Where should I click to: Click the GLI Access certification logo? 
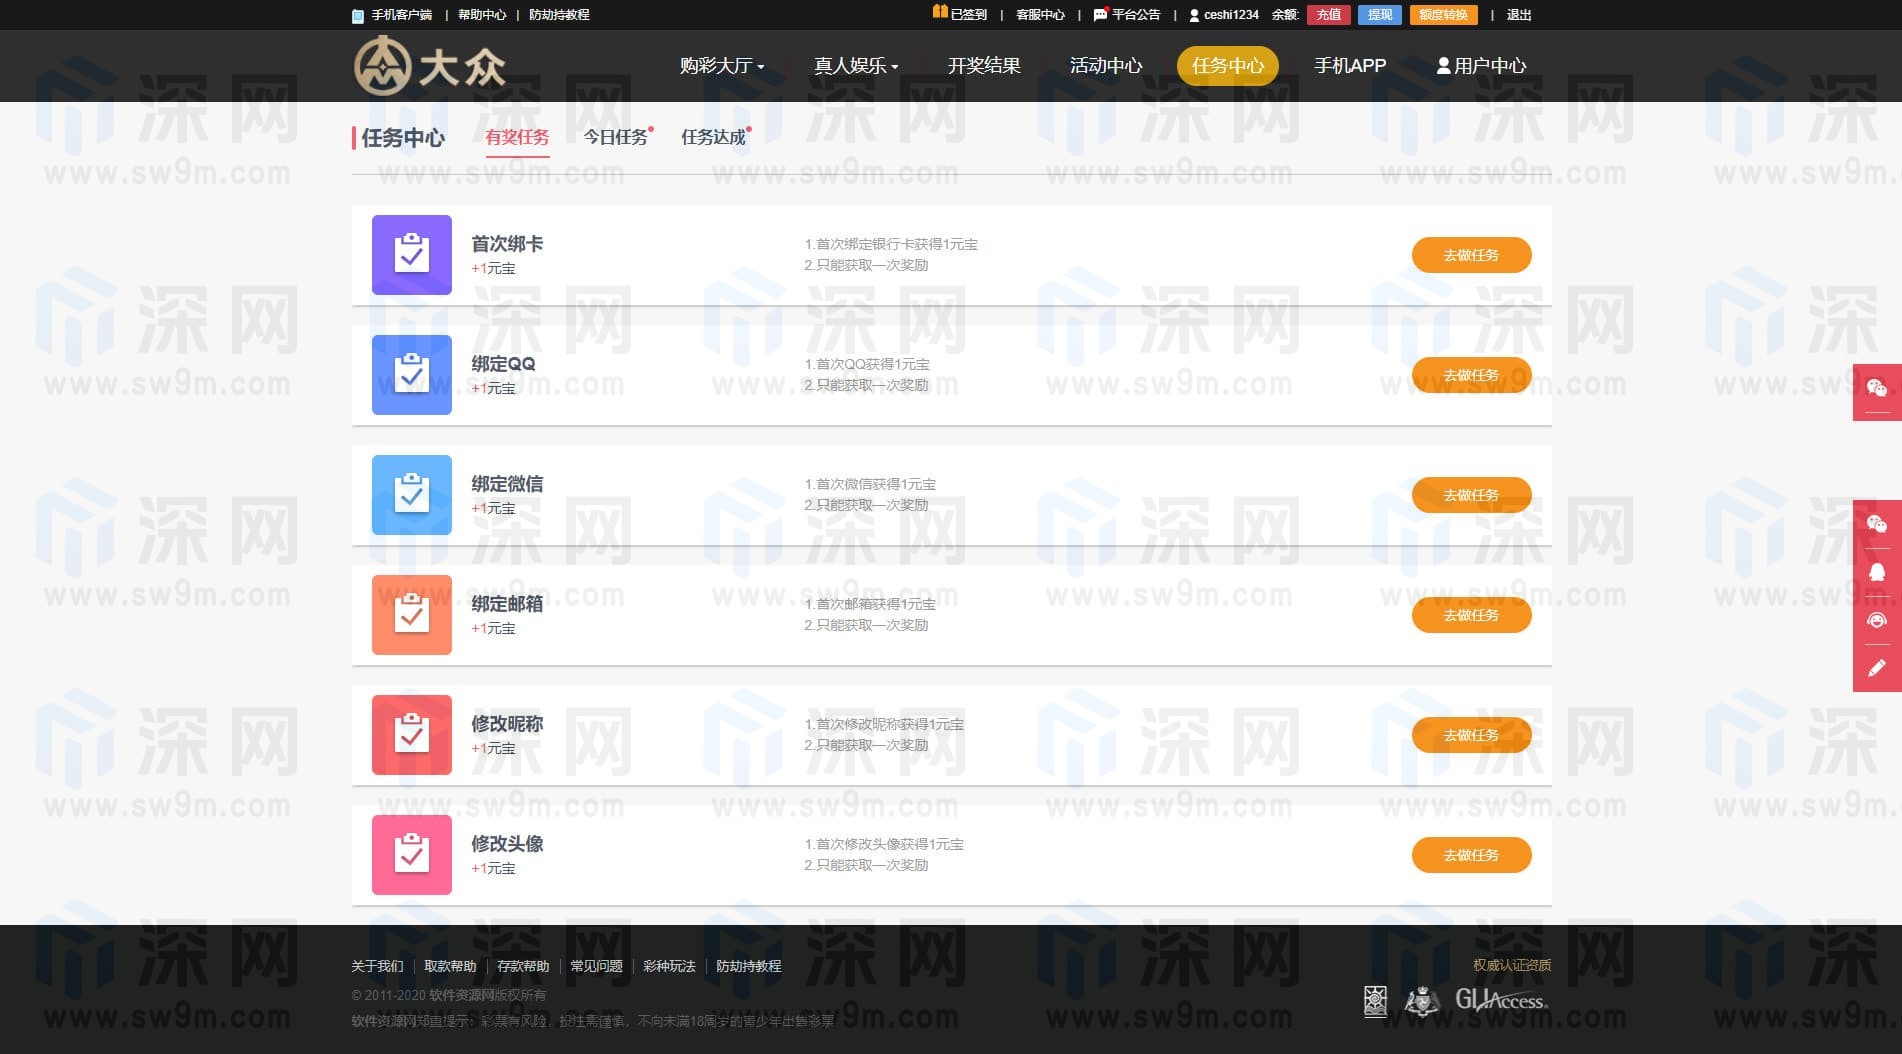[x=1500, y=1000]
